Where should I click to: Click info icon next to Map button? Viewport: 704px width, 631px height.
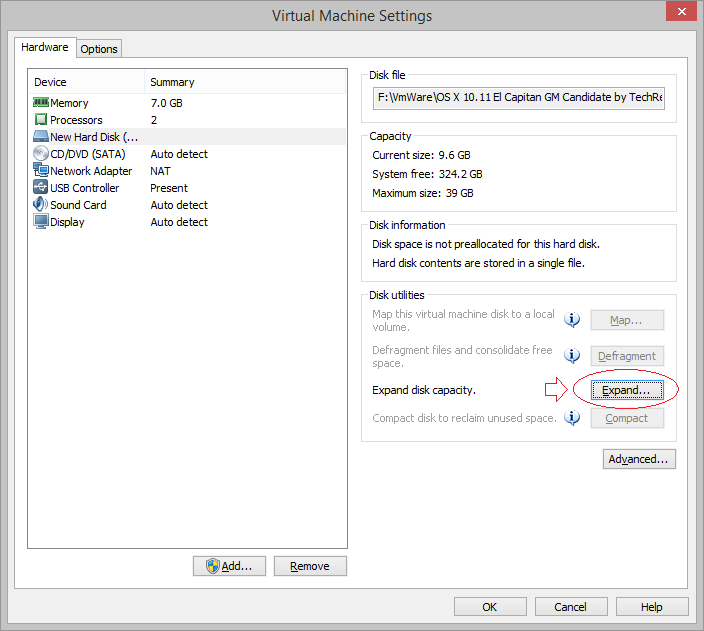(x=572, y=319)
